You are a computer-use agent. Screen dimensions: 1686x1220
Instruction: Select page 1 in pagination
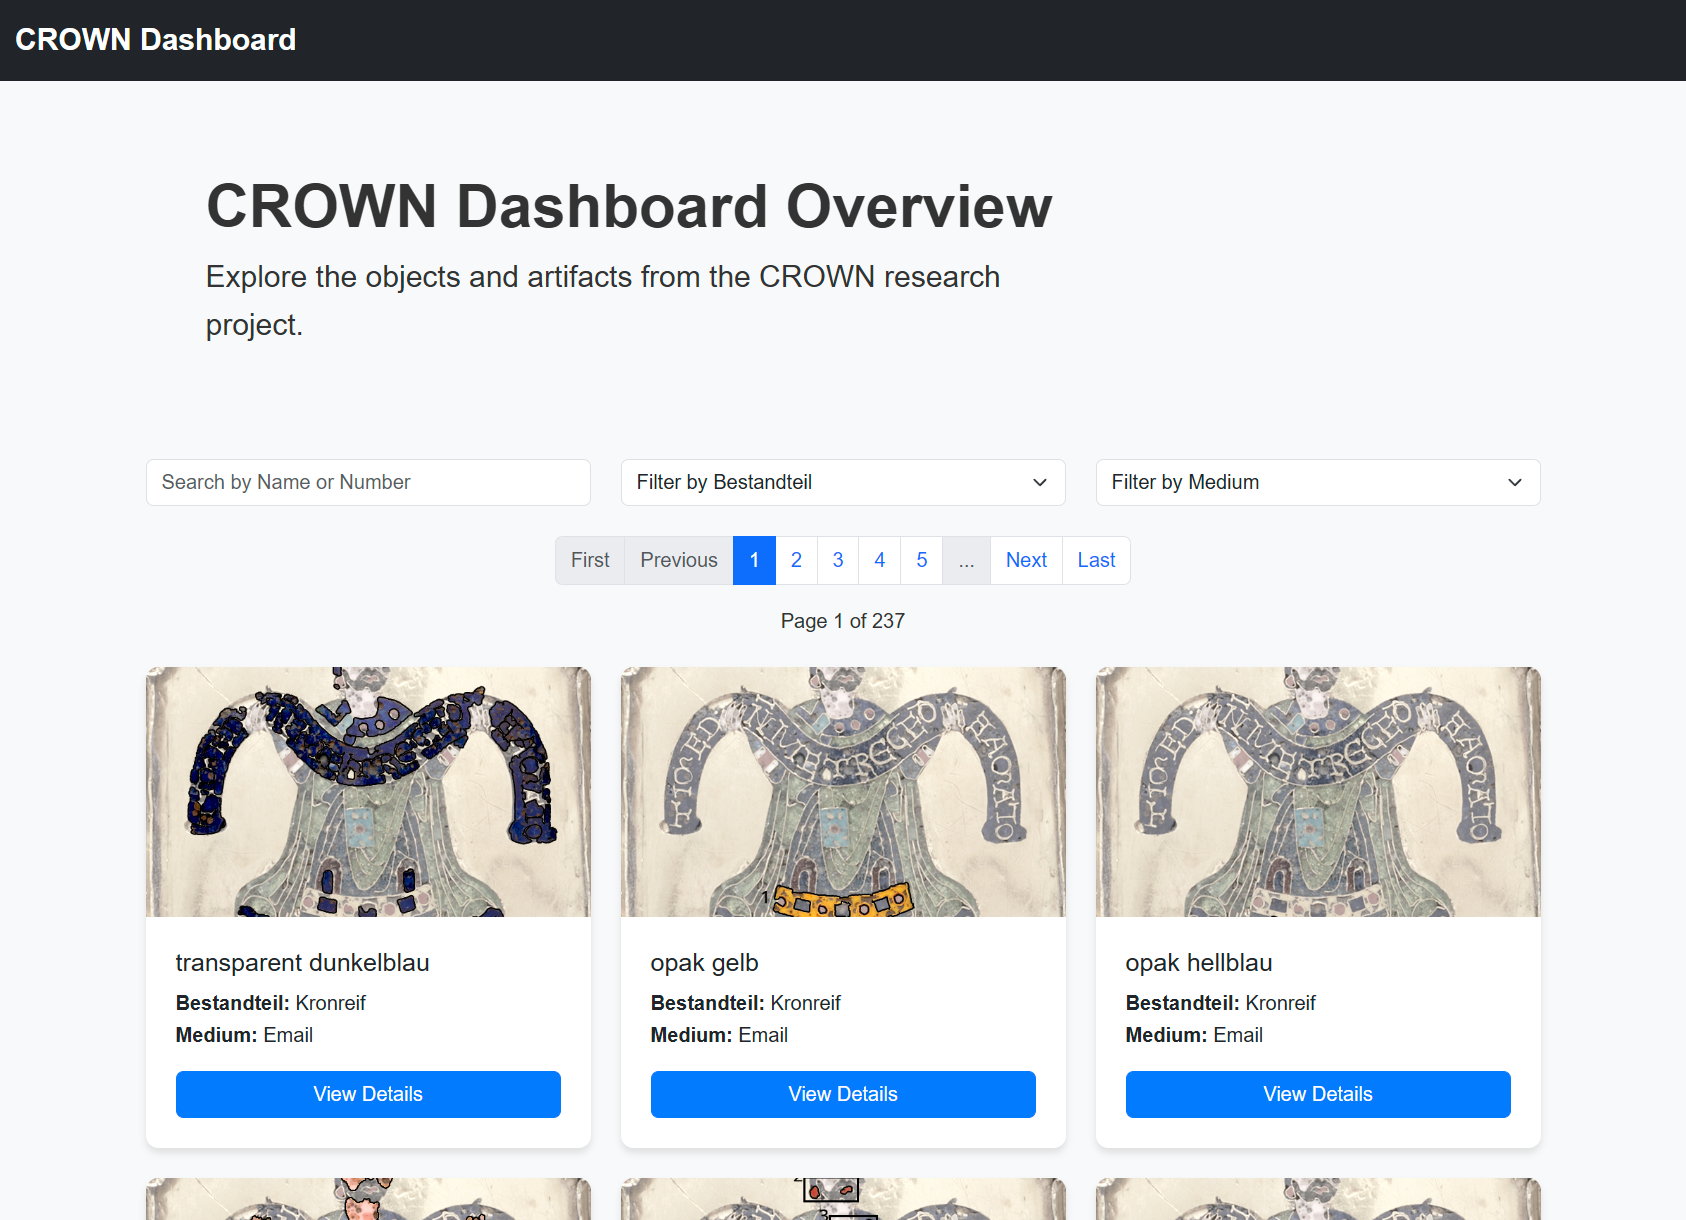[x=754, y=560]
